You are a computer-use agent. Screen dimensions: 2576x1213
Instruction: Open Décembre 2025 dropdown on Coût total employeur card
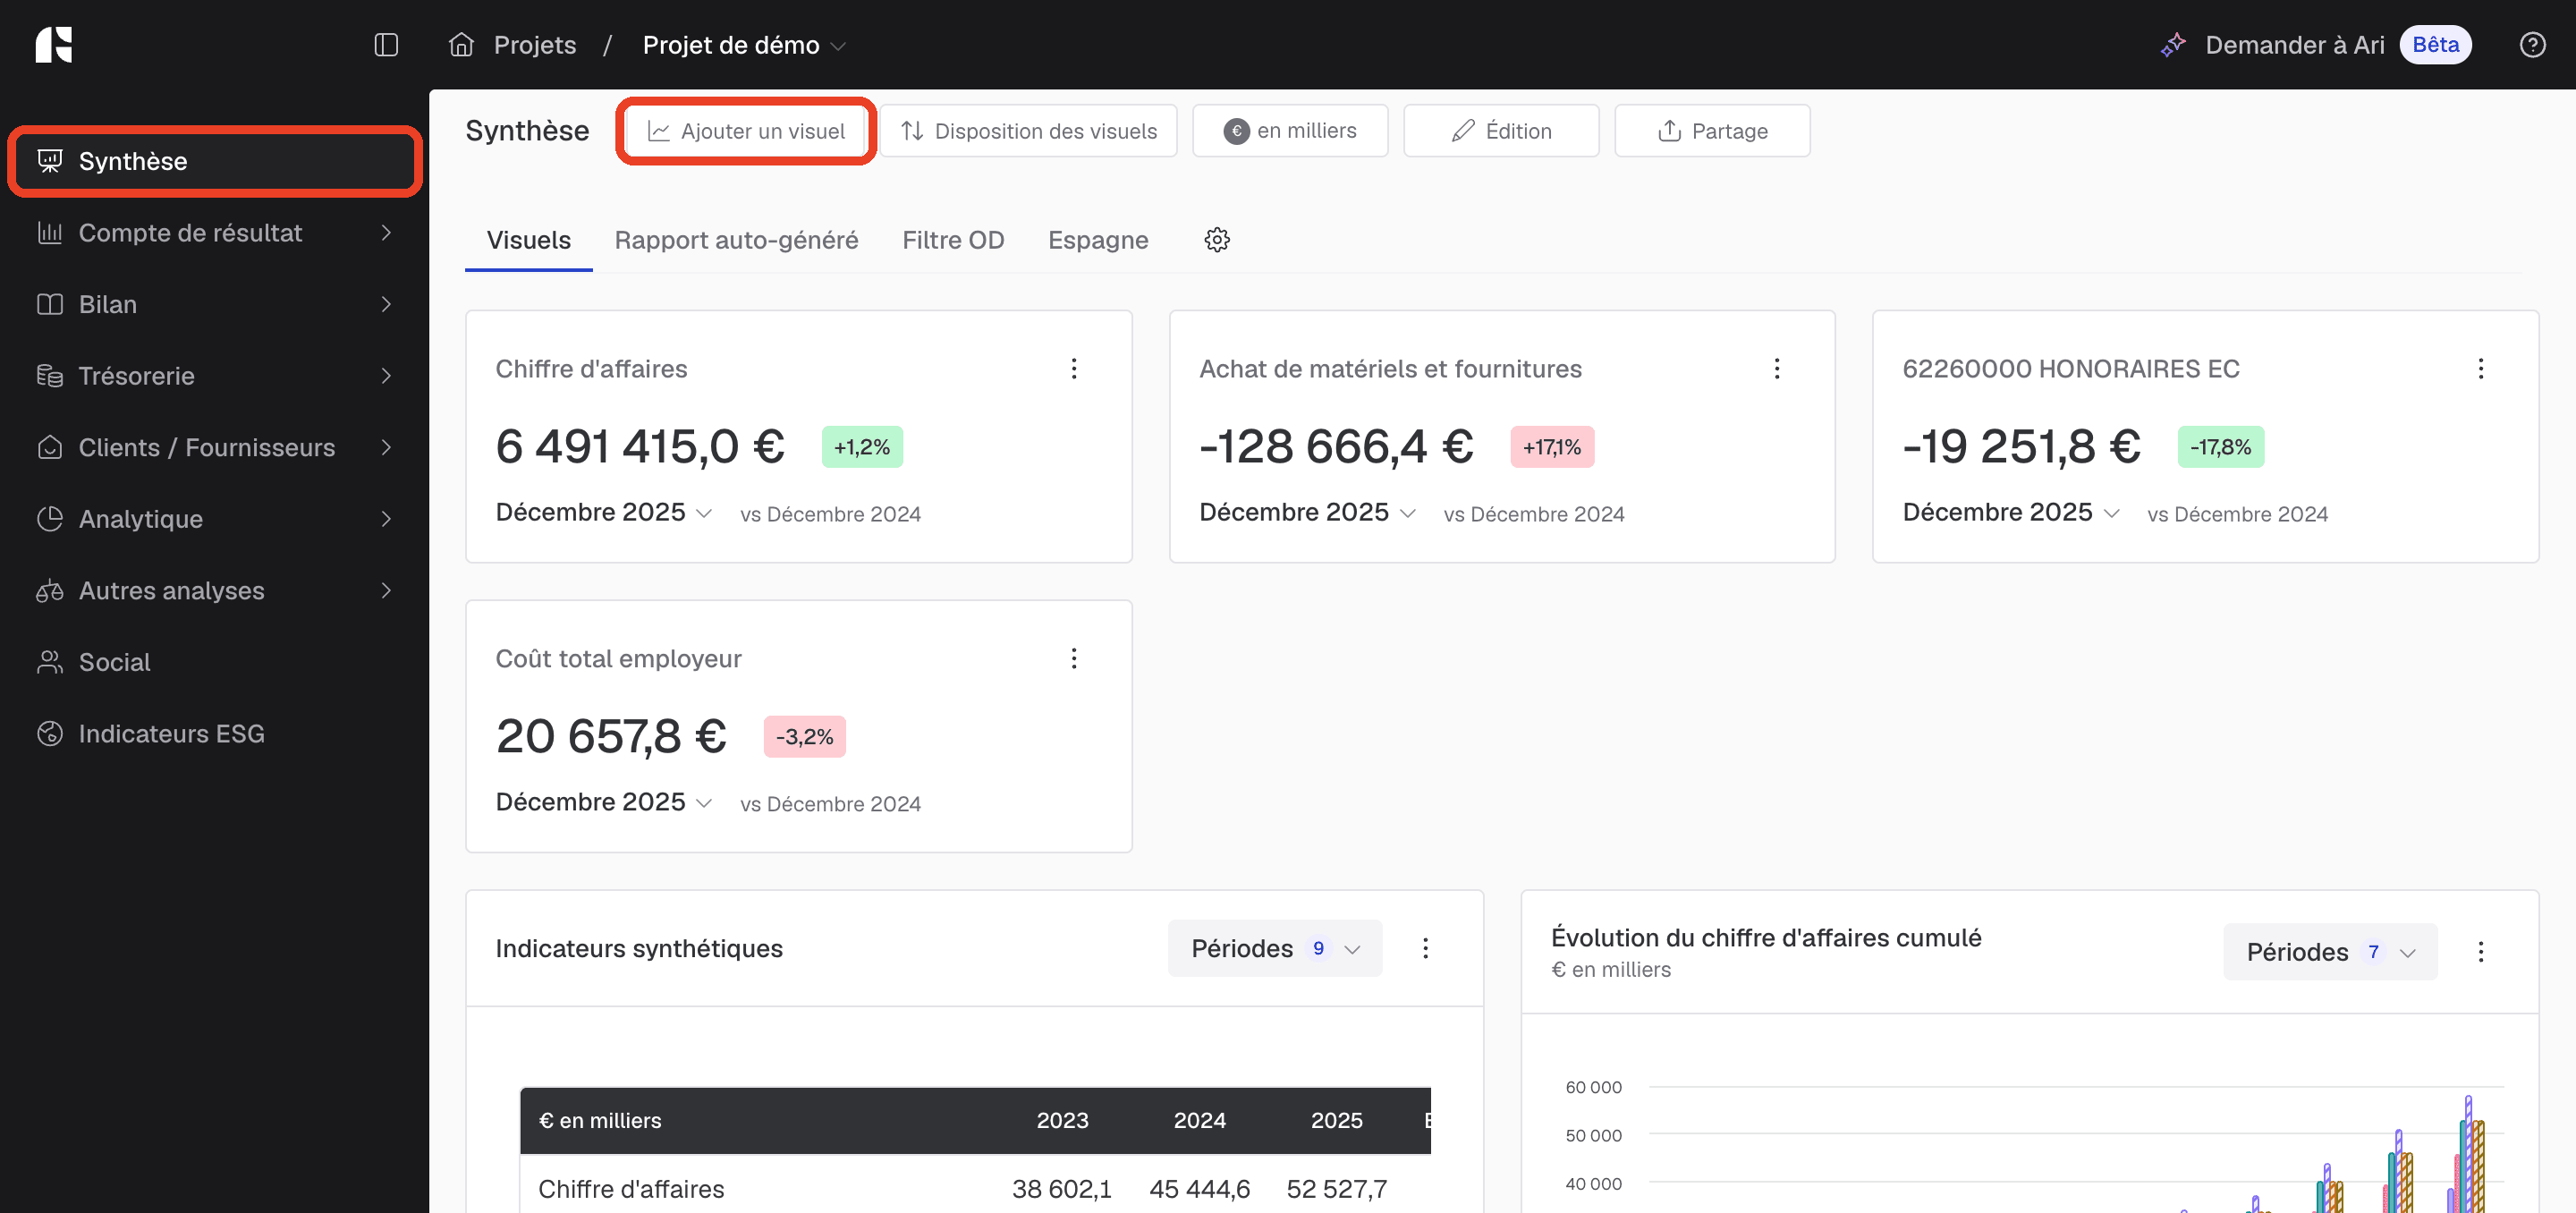tap(604, 802)
